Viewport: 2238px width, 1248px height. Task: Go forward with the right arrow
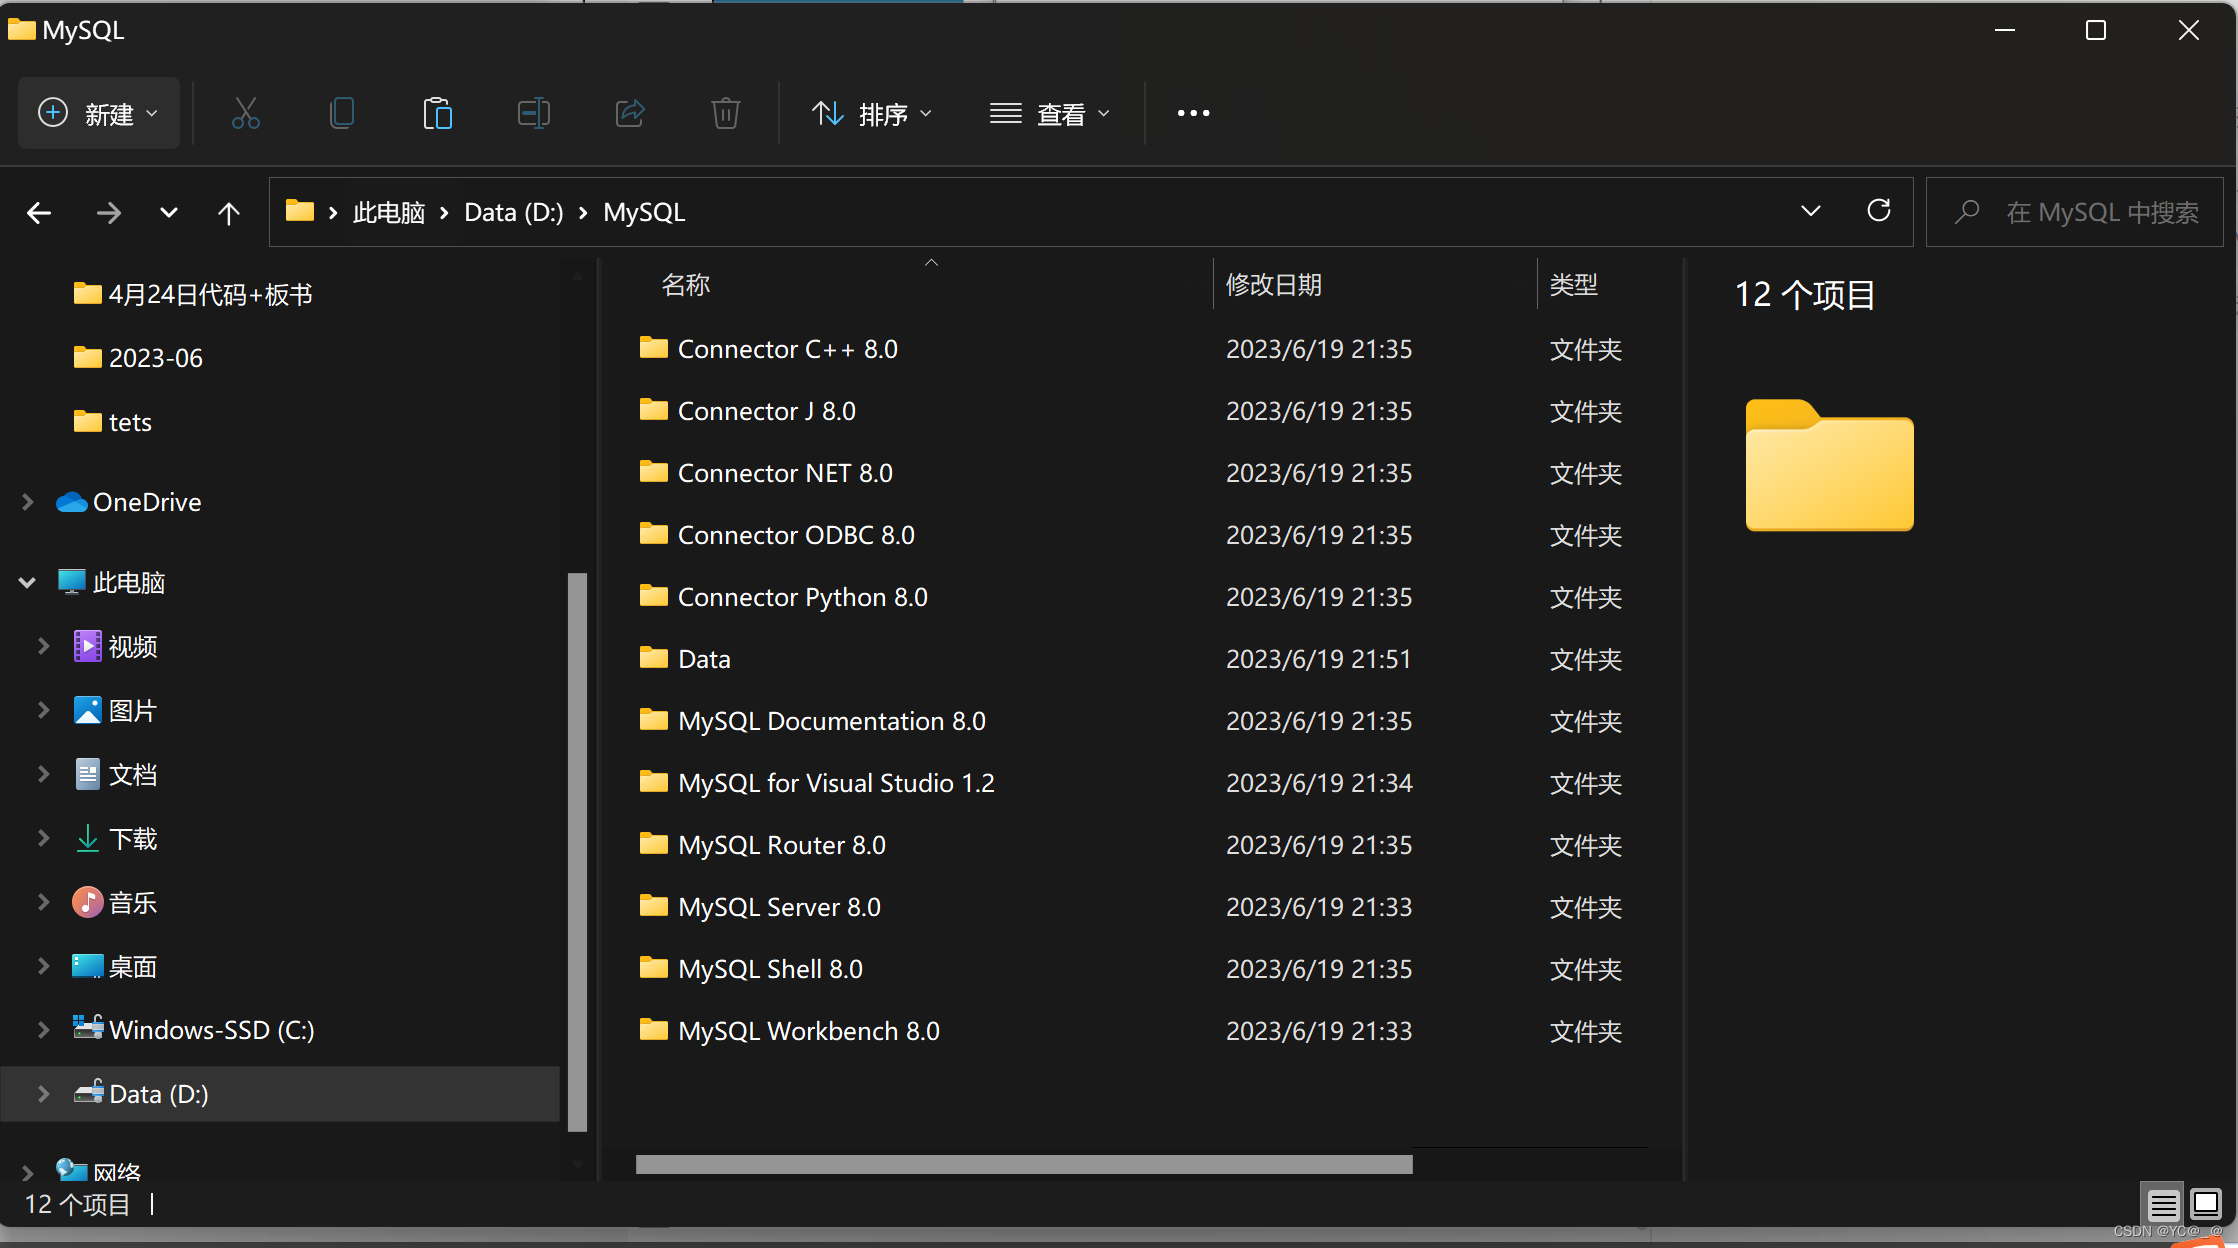point(108,212)
